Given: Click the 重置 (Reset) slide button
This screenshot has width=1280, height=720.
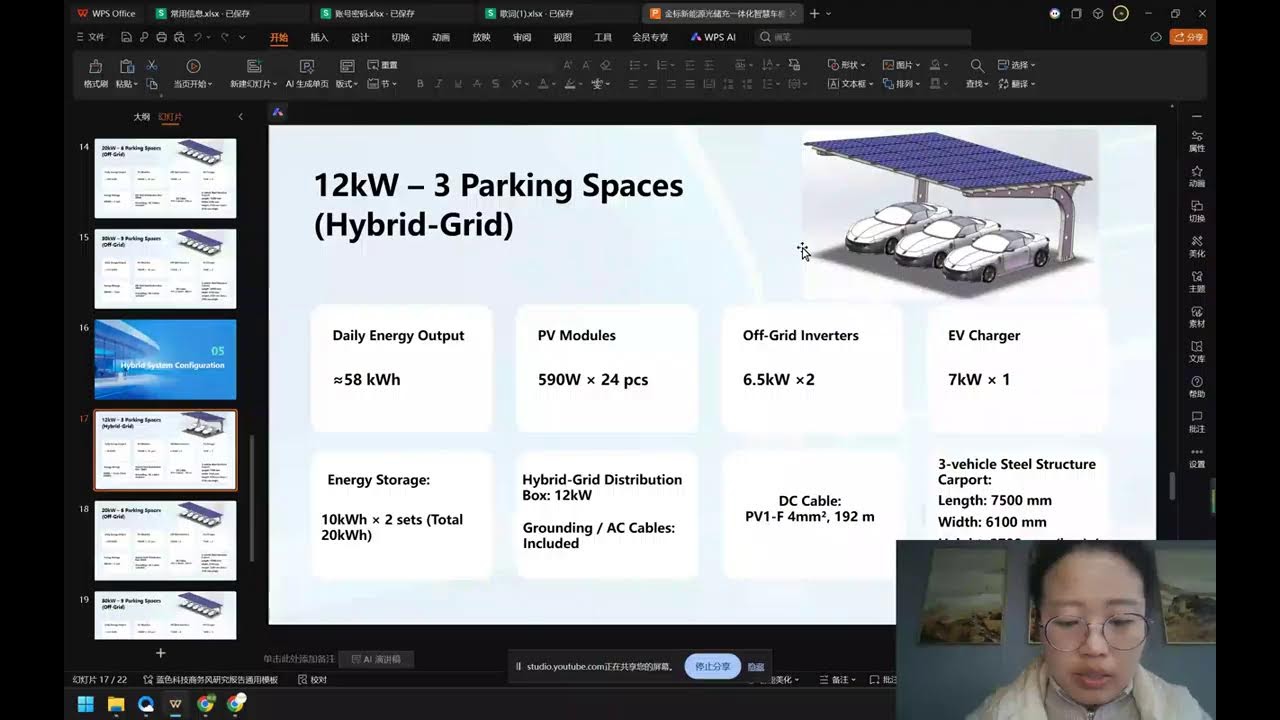Looking at the screenshot, I should [x=382, y=65].
